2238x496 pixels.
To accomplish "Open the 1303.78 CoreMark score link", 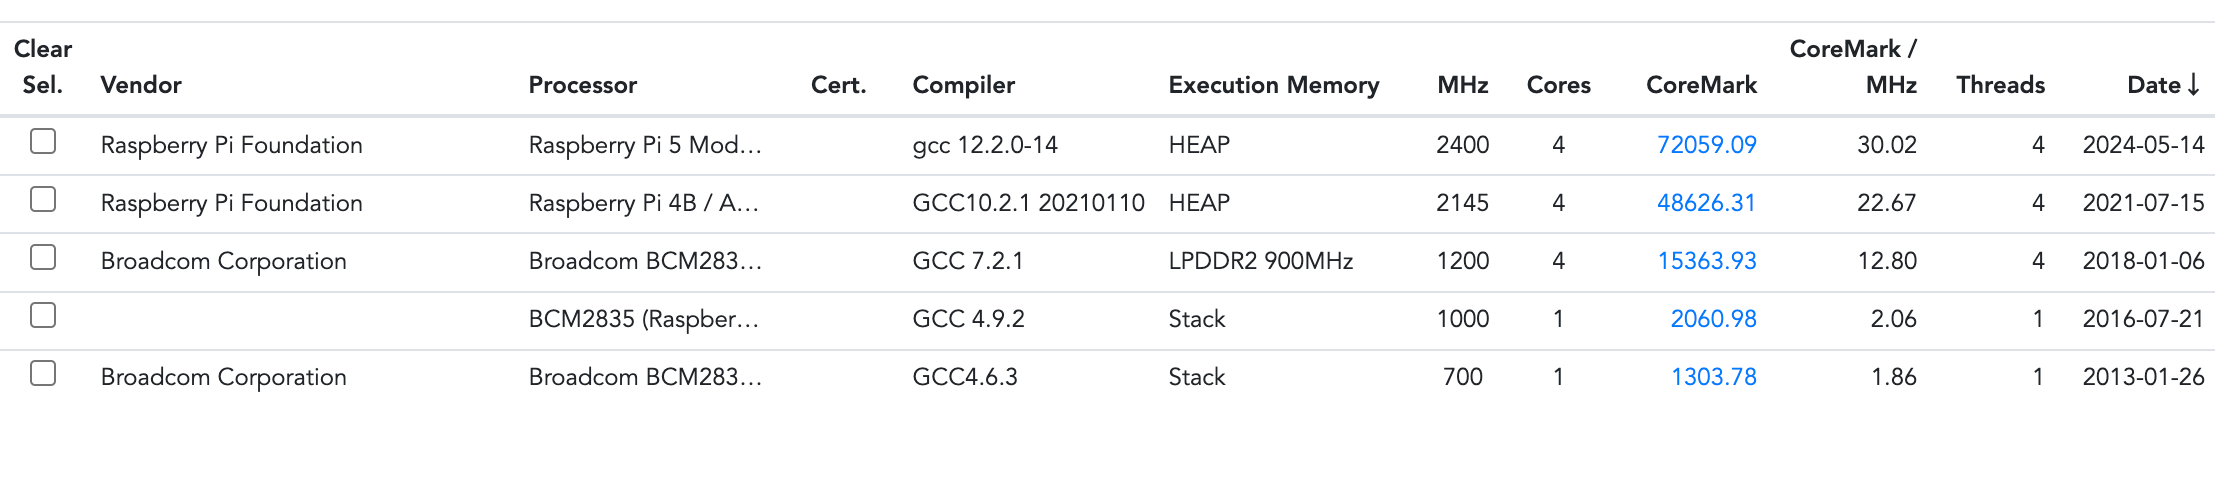I will 1713,377.
